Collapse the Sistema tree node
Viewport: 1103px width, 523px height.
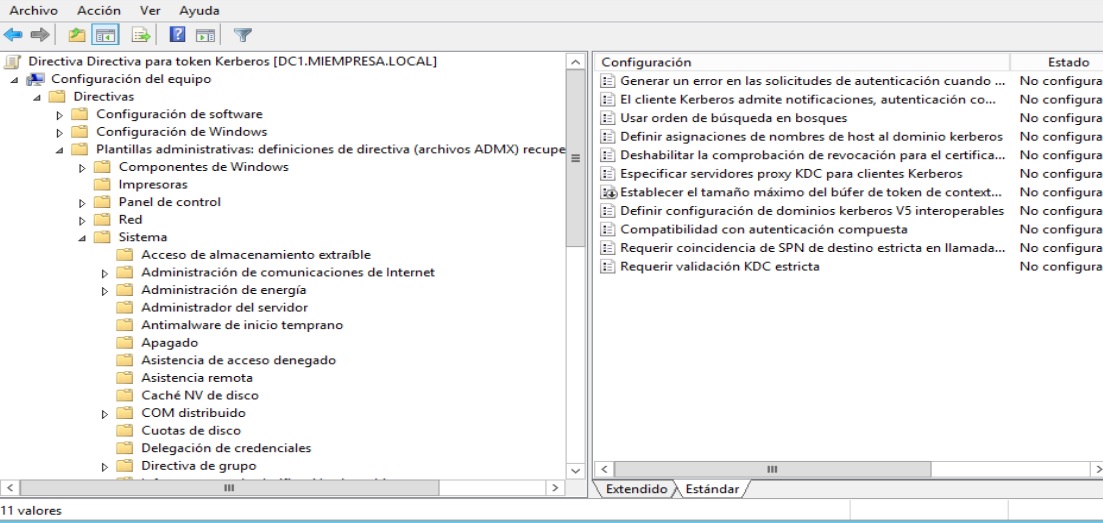pos(82,238)
